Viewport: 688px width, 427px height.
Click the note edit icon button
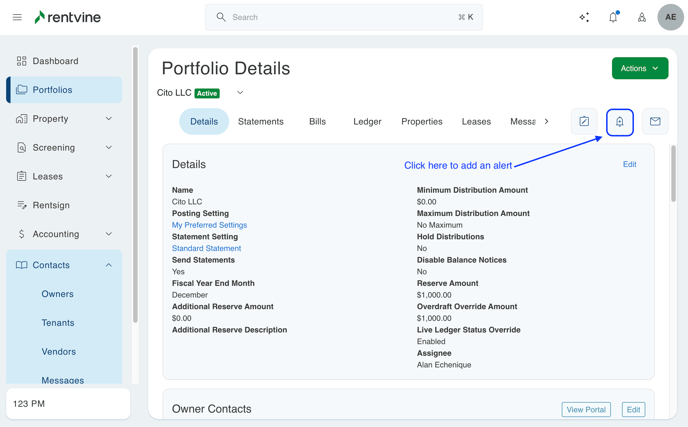[584, 122]
